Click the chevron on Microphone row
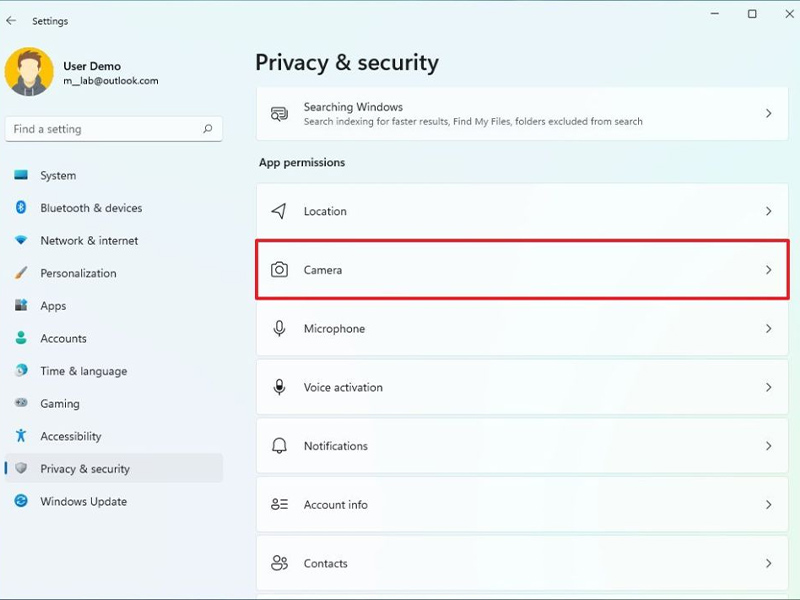The width and height of the screenshot is (800, 600). 768,329
